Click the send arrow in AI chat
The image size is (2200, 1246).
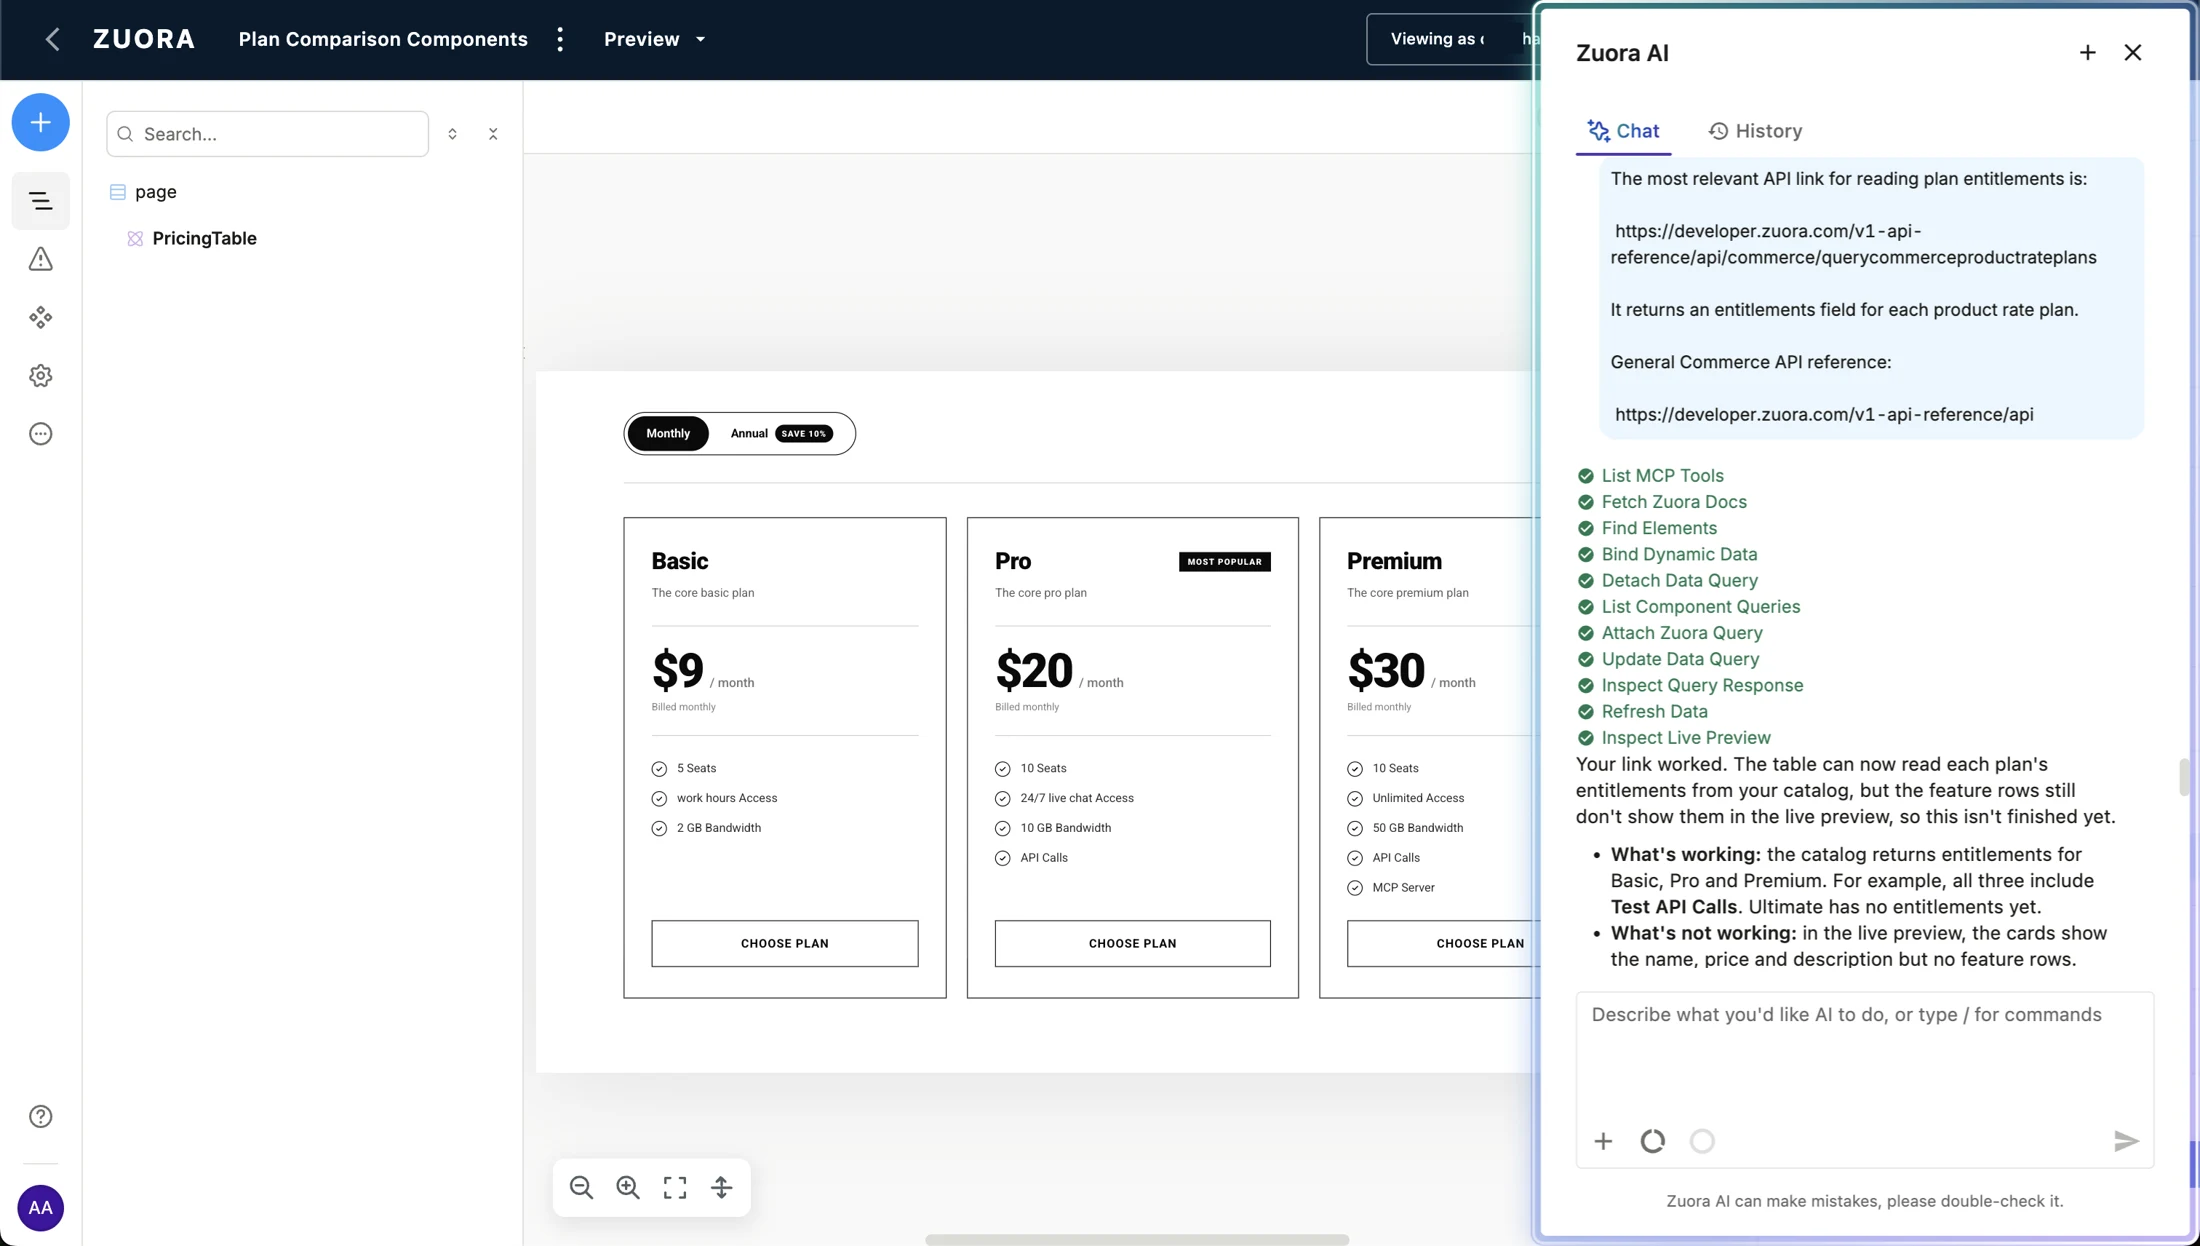(2126, 1141)
